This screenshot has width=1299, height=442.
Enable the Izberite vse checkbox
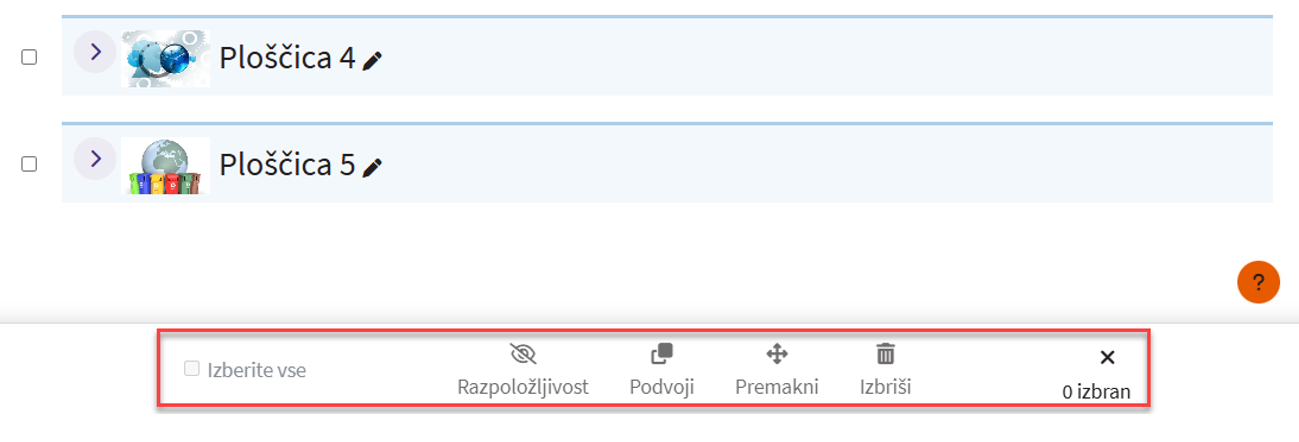click(x=192, y=369)
